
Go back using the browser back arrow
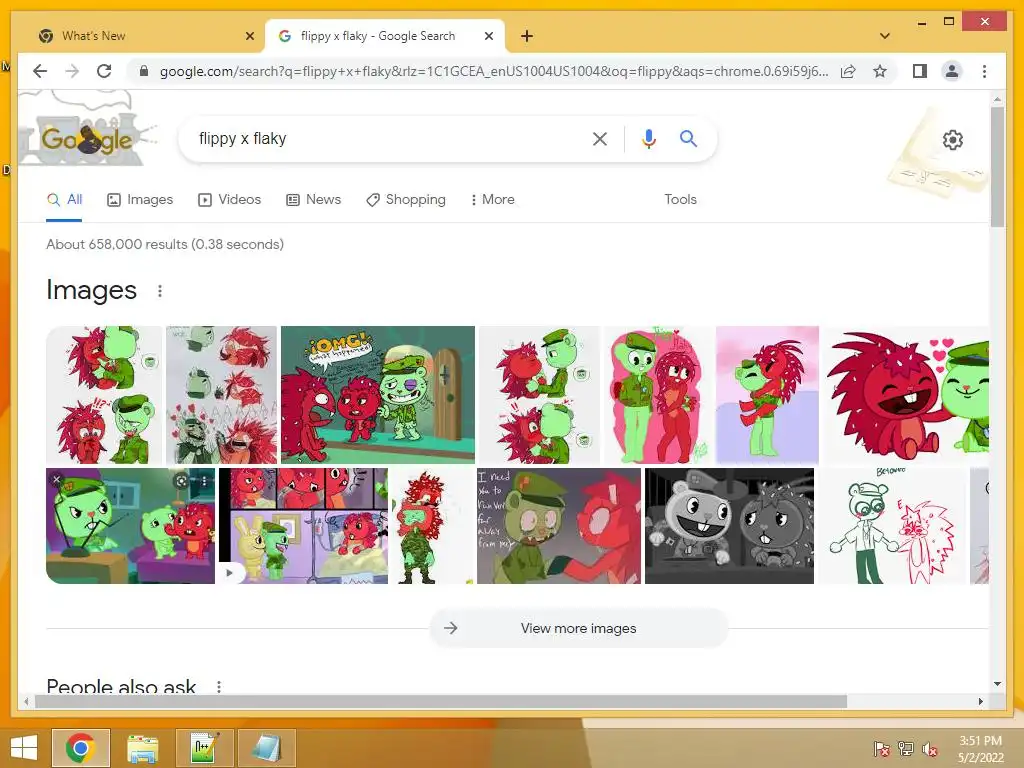(40, 71)
